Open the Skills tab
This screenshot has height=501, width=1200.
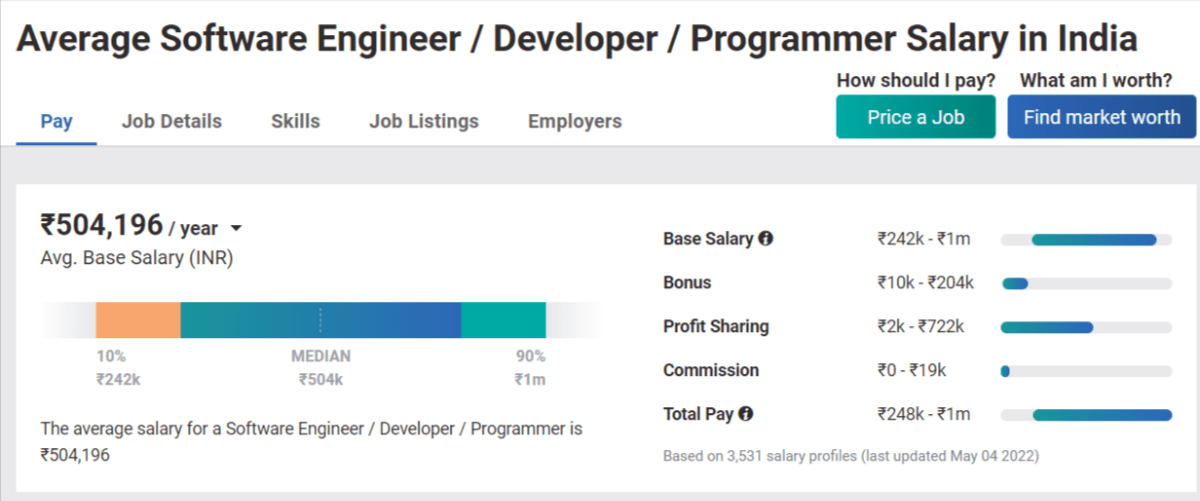click(295, 122)
